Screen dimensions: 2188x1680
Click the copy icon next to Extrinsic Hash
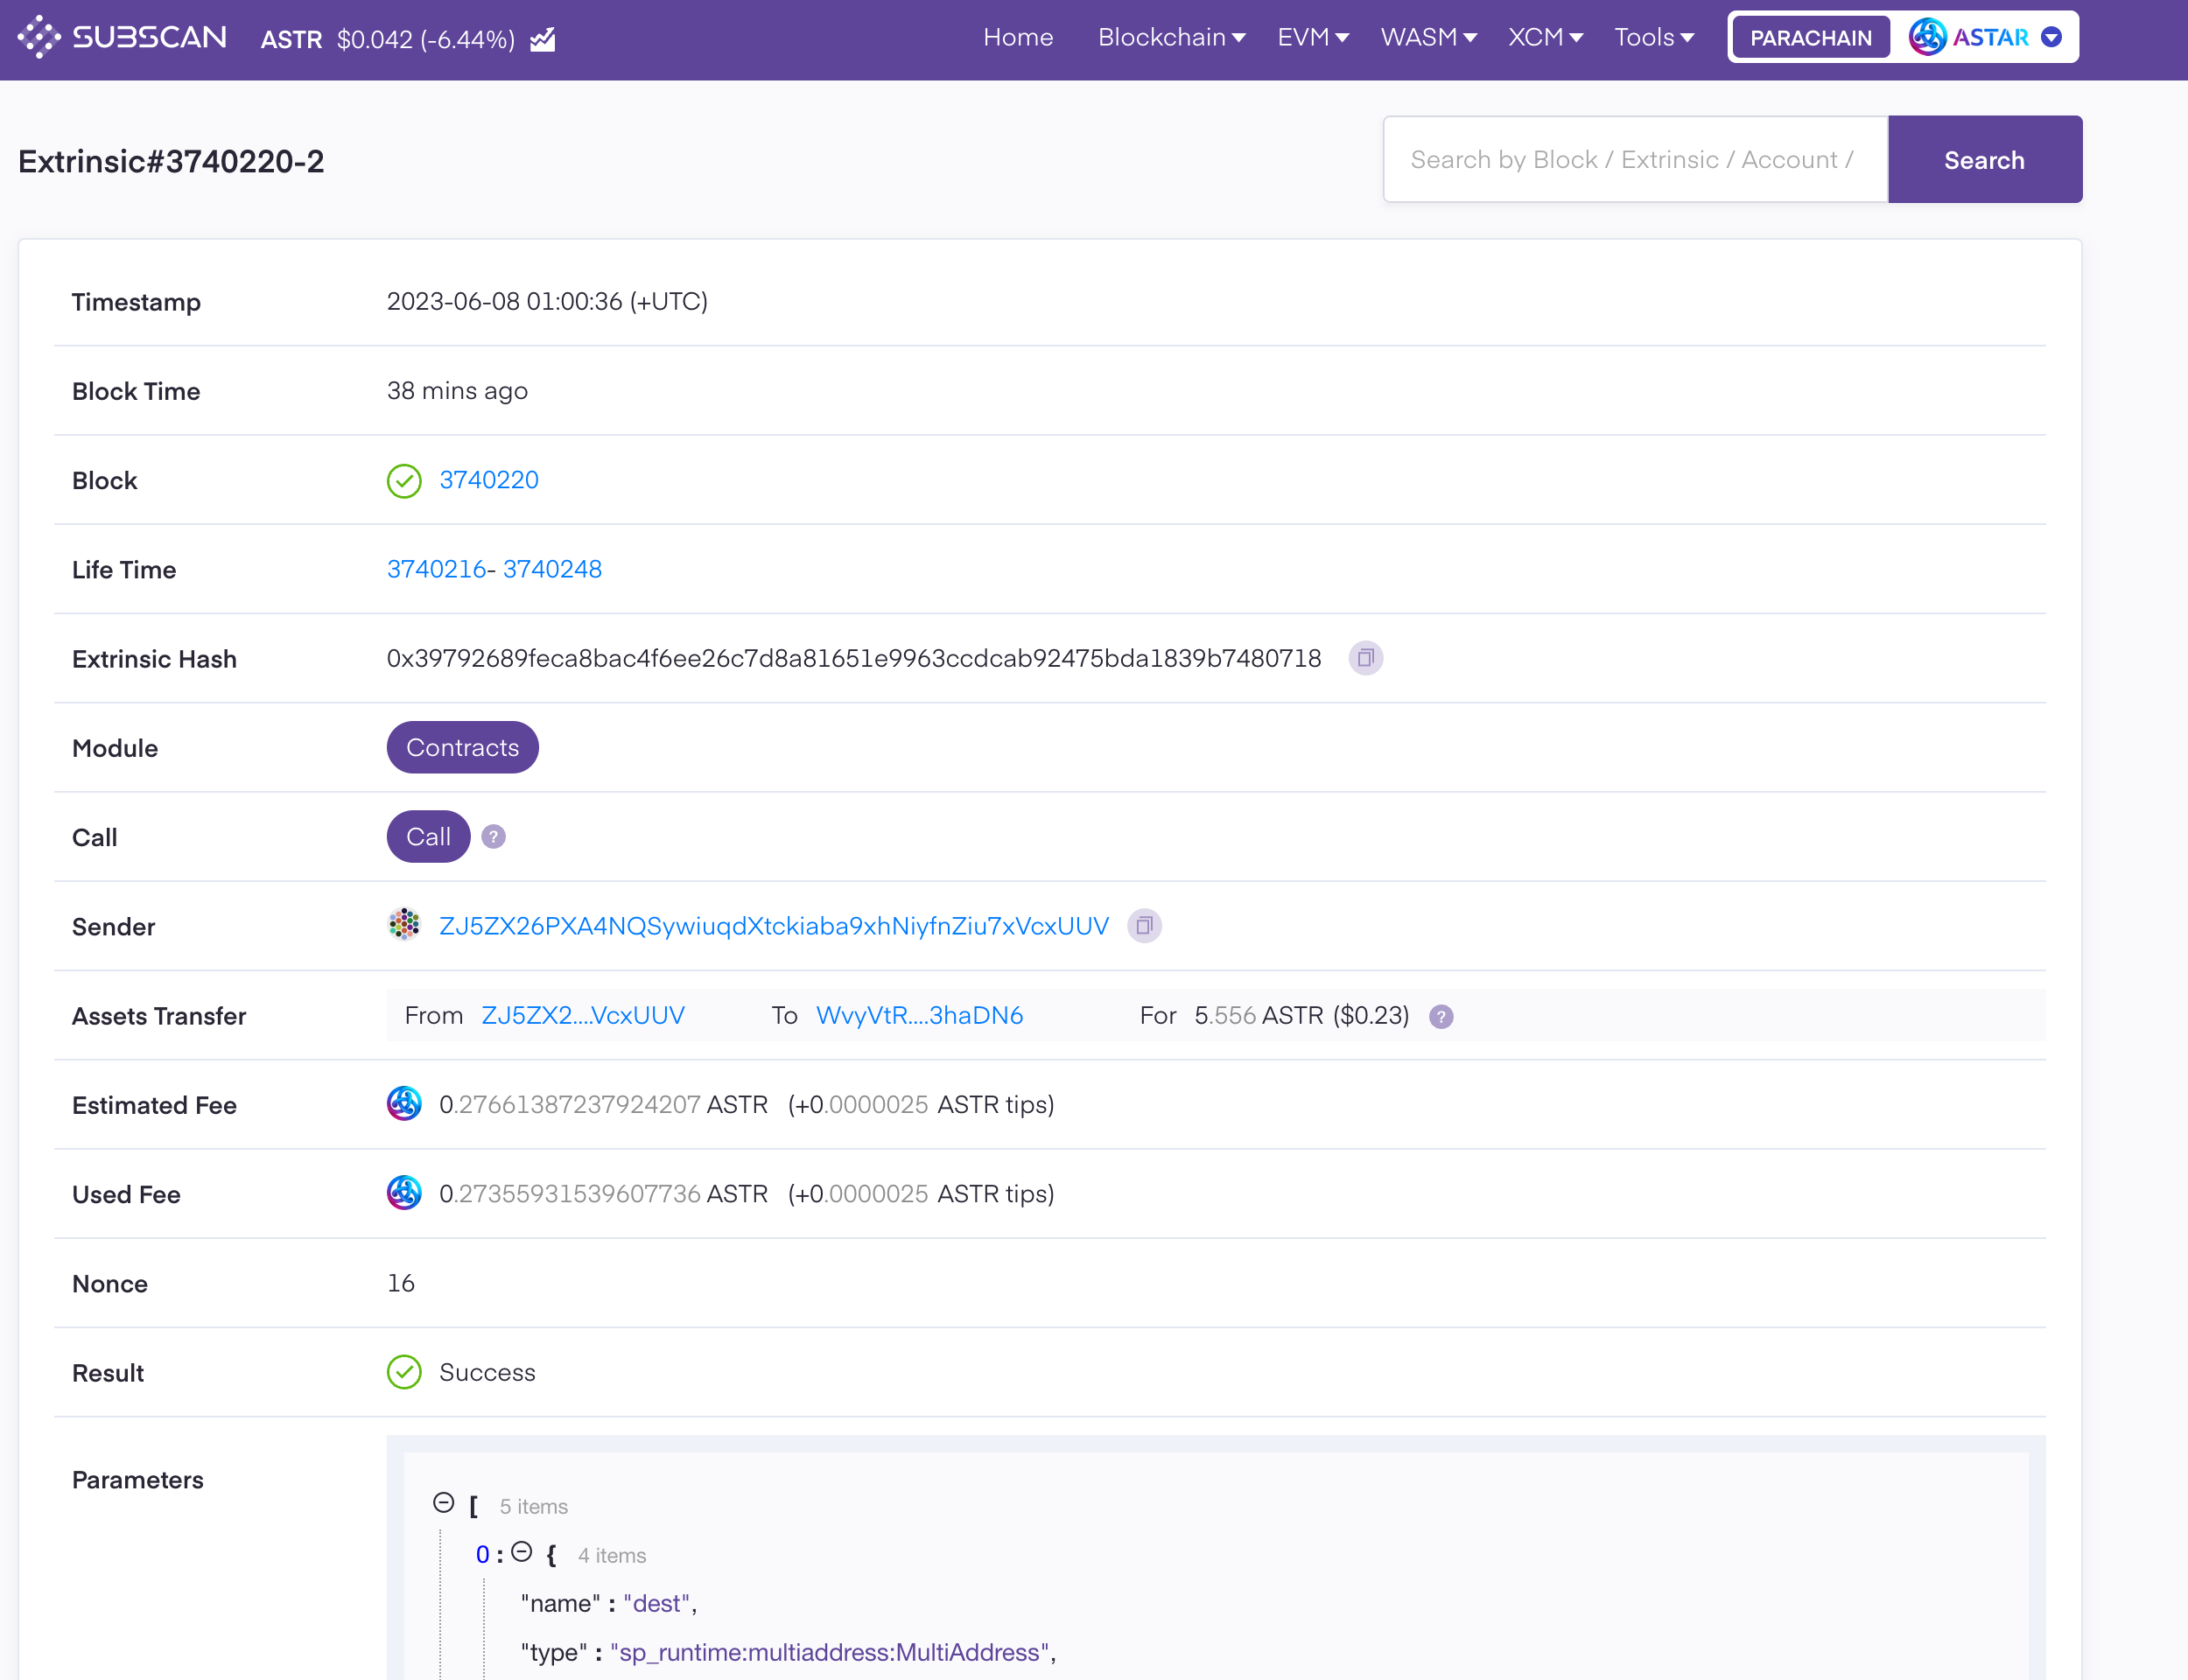[x=1365, y=656]
